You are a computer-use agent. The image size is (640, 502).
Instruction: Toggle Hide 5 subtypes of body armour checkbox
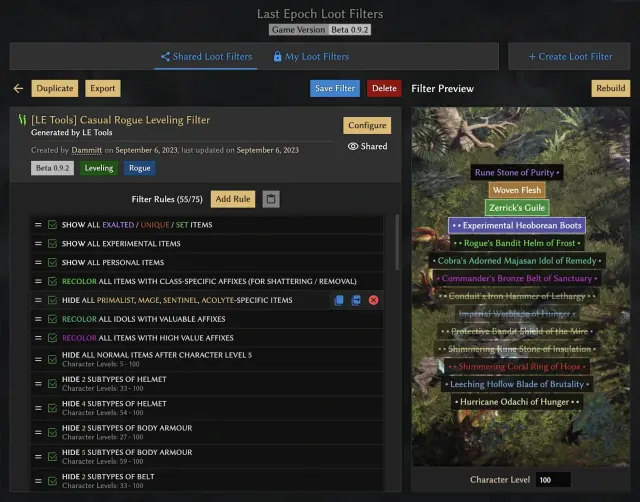(x=52, y=456)
